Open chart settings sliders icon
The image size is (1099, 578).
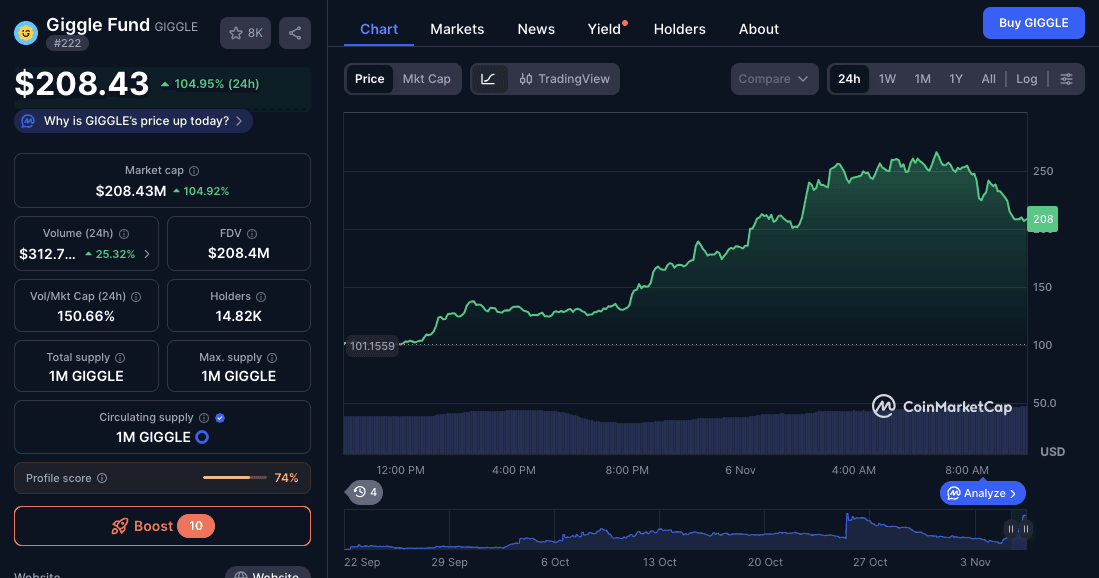(1067, 79)
